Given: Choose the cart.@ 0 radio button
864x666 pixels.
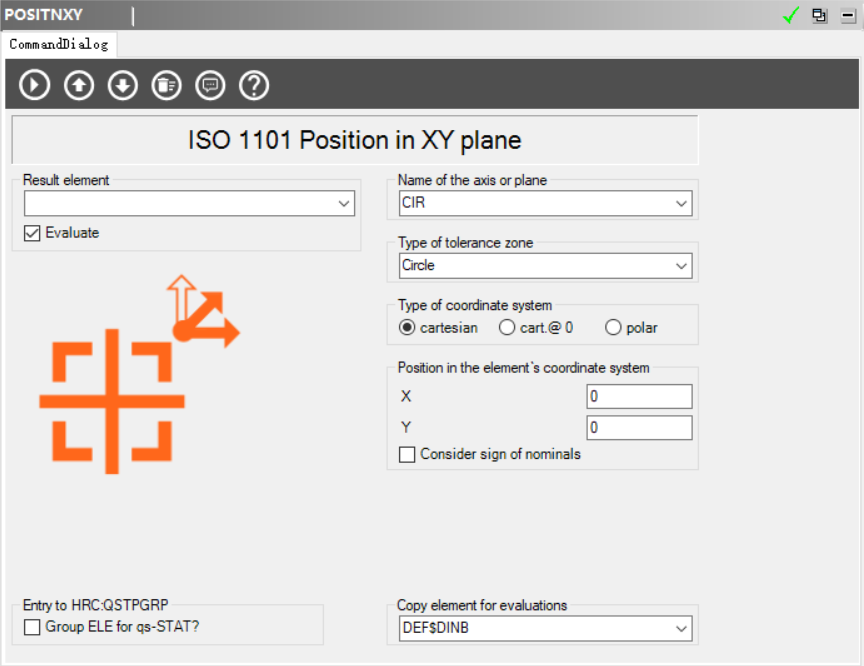Looking at the screenshot, I should click(507, 328).
